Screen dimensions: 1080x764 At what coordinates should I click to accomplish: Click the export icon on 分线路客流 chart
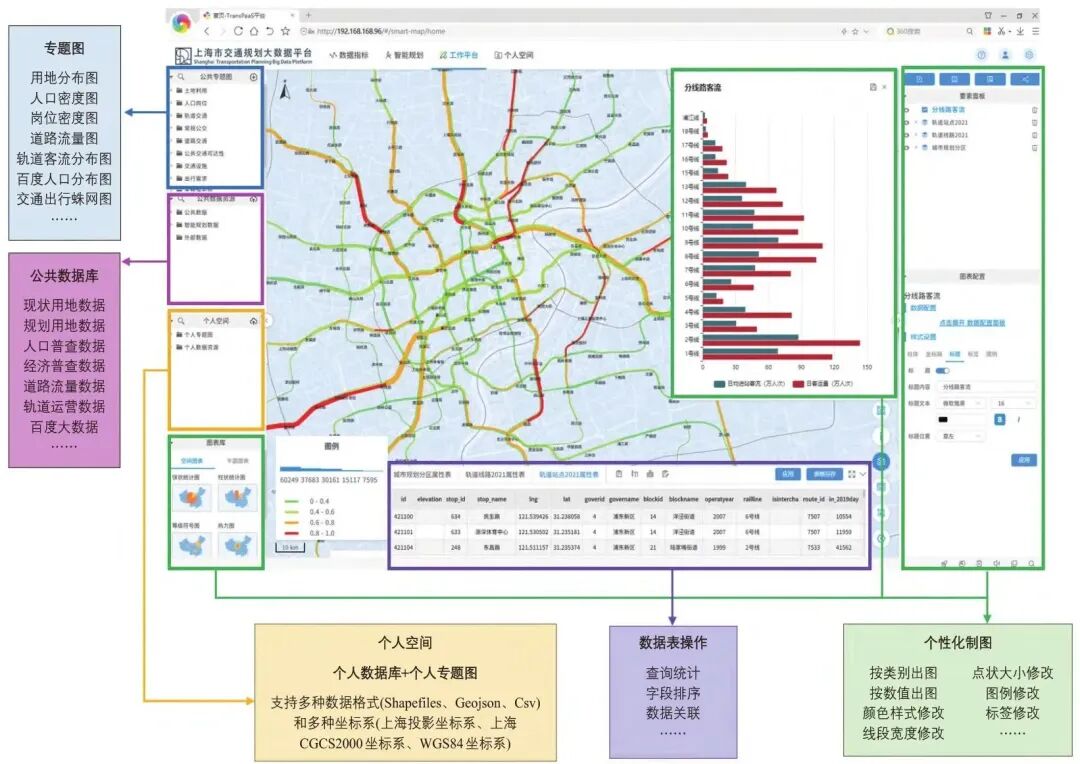click(873, 87)
